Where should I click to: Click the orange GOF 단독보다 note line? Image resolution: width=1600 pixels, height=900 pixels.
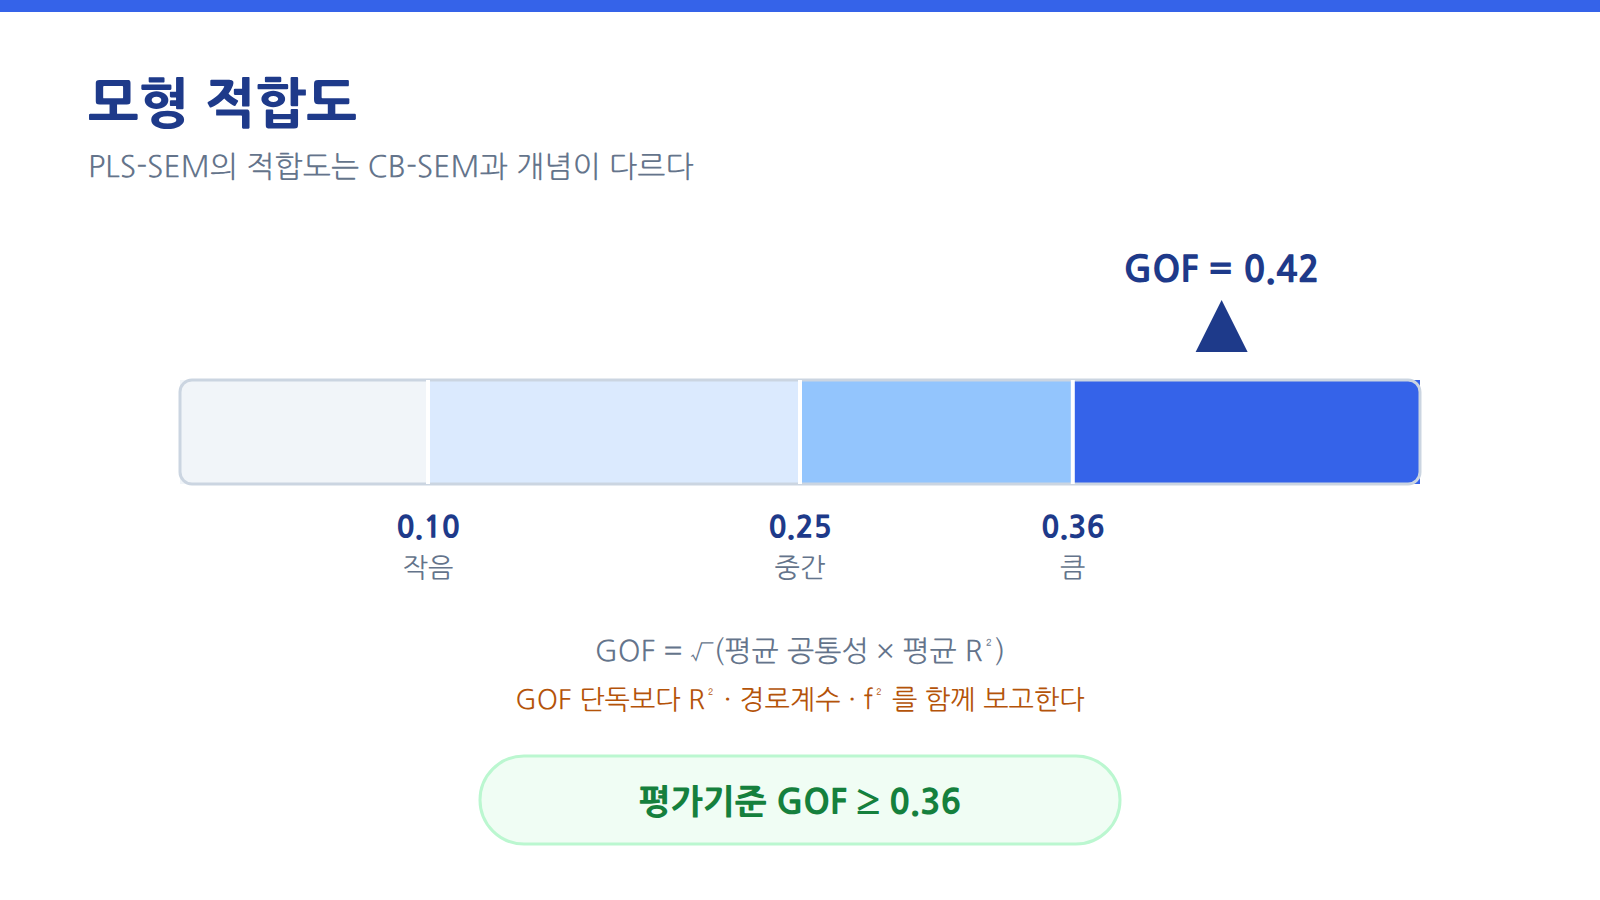[800, 699]
